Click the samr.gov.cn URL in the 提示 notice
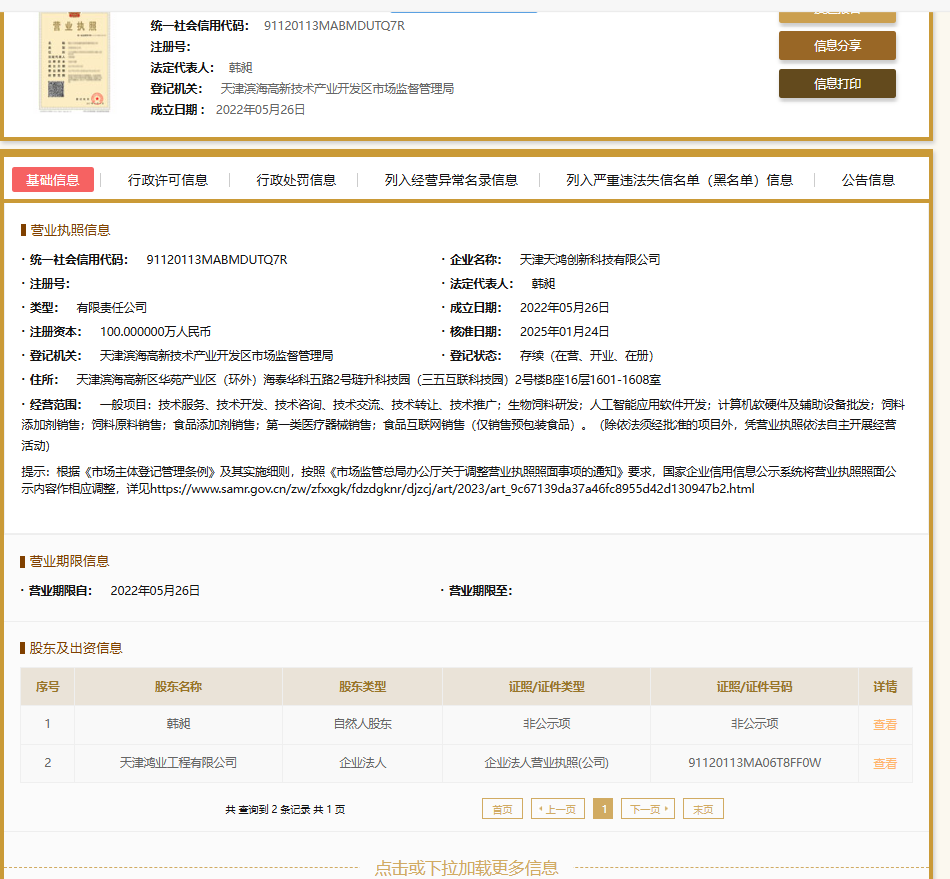 [x=452, y=488]
